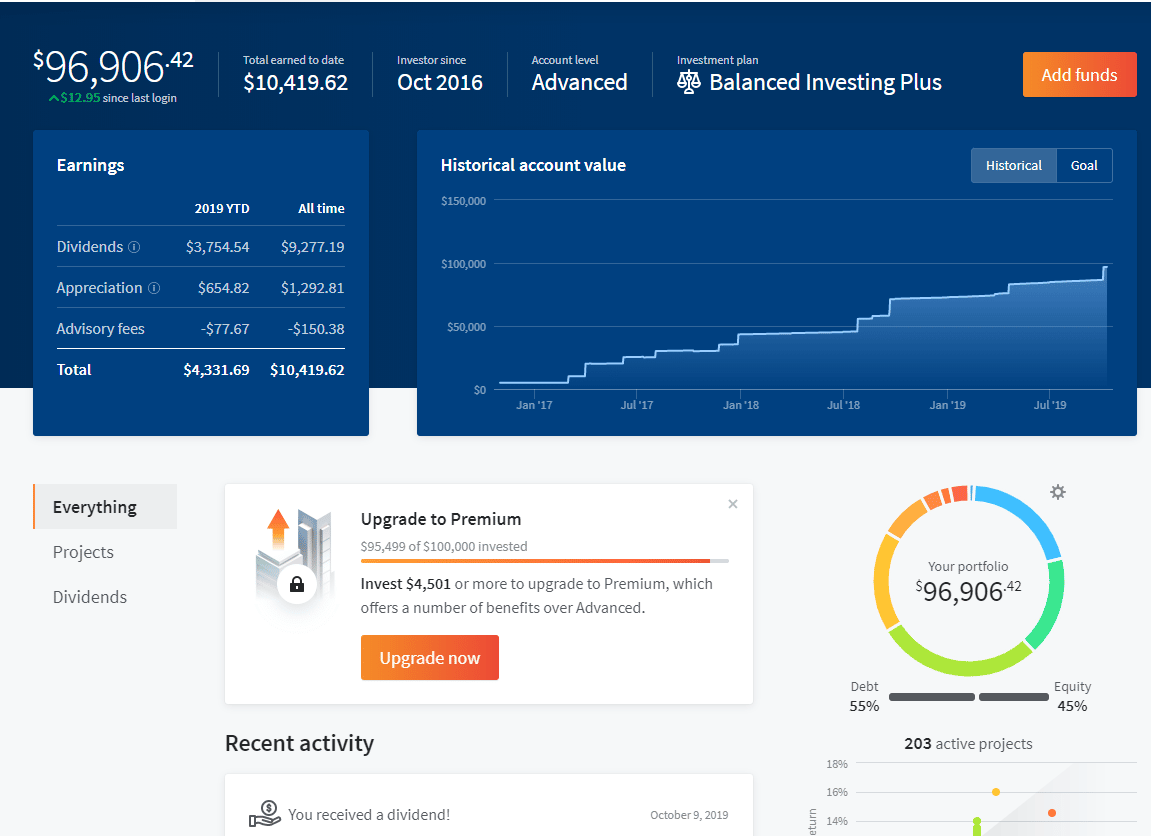The height and width of the screenshot is (836, 1151).
Task: Click the yellow dot at 16% return
Action: tap(996, 792)
